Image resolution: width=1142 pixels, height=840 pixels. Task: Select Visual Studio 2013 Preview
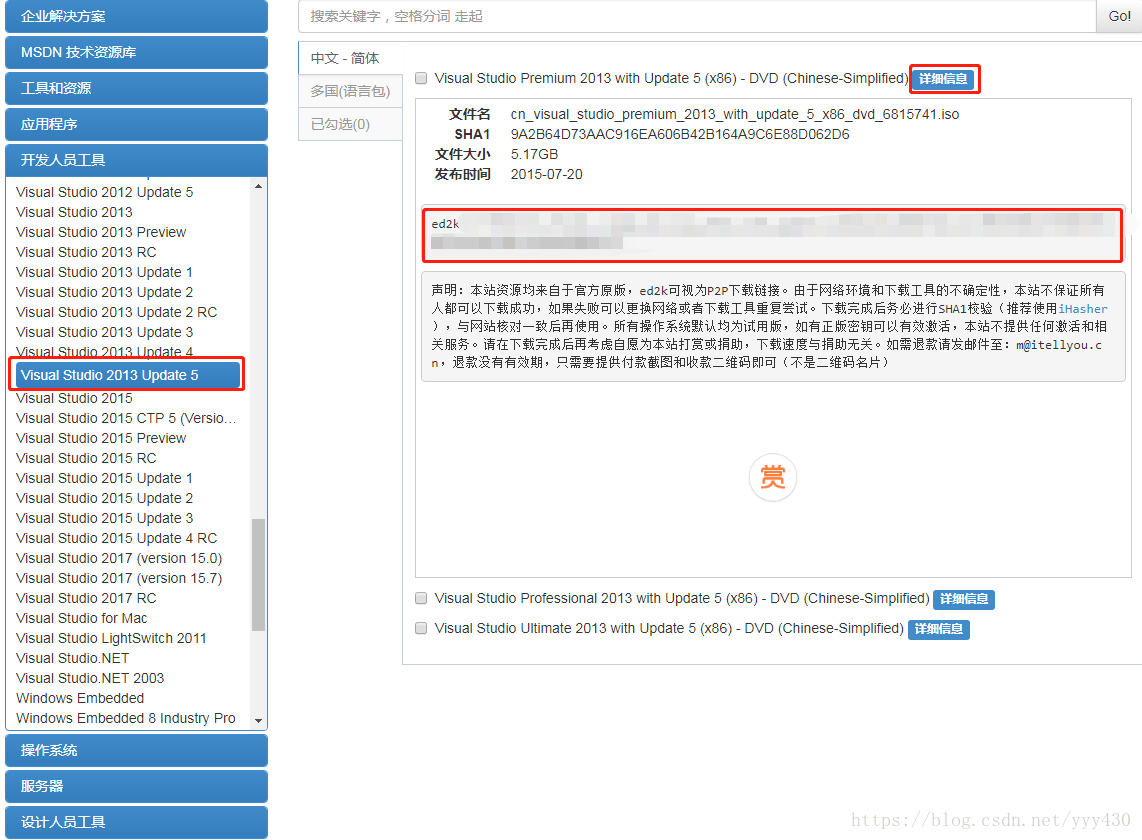click(x=101, y=232)
